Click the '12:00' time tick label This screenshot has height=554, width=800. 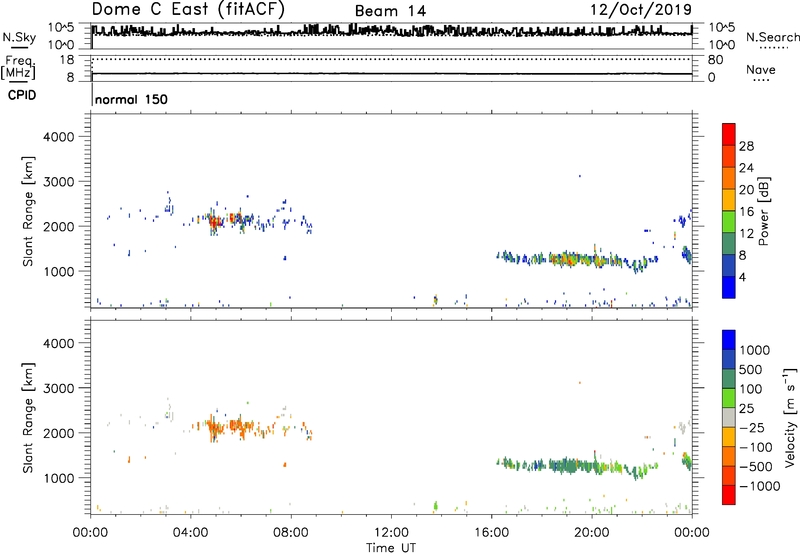pos(391,533)
